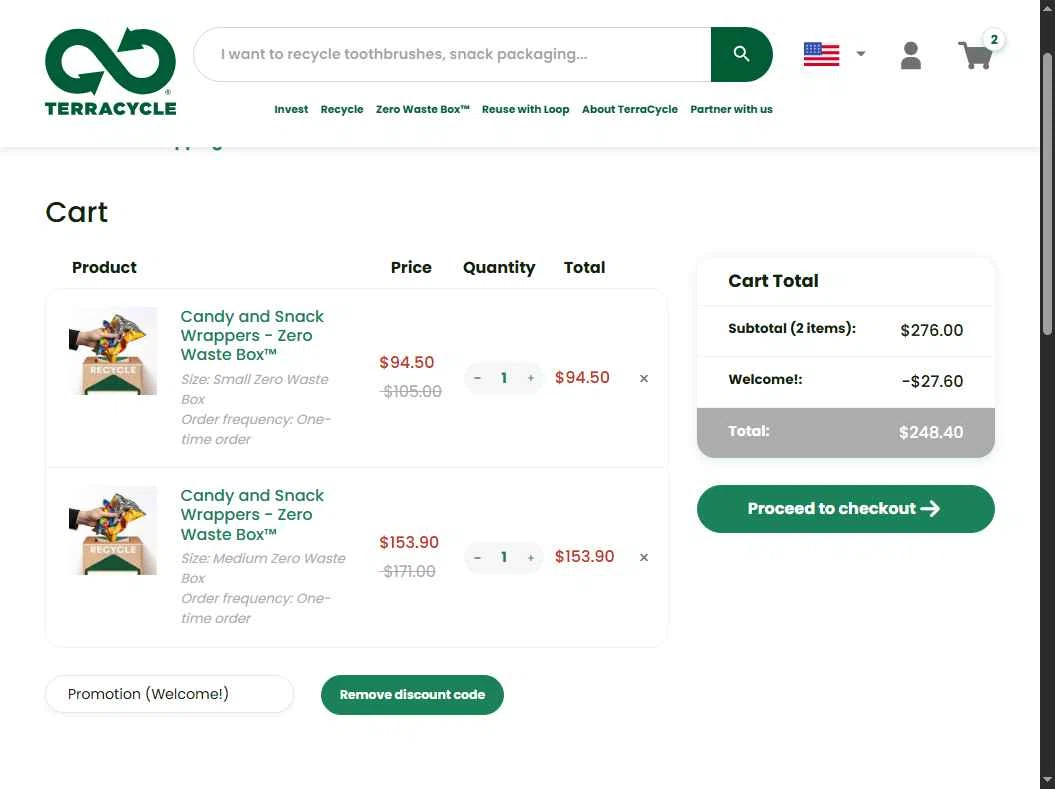Click Proceed to checkout button
Screen dimensions: 1055x789
(845, 509)
